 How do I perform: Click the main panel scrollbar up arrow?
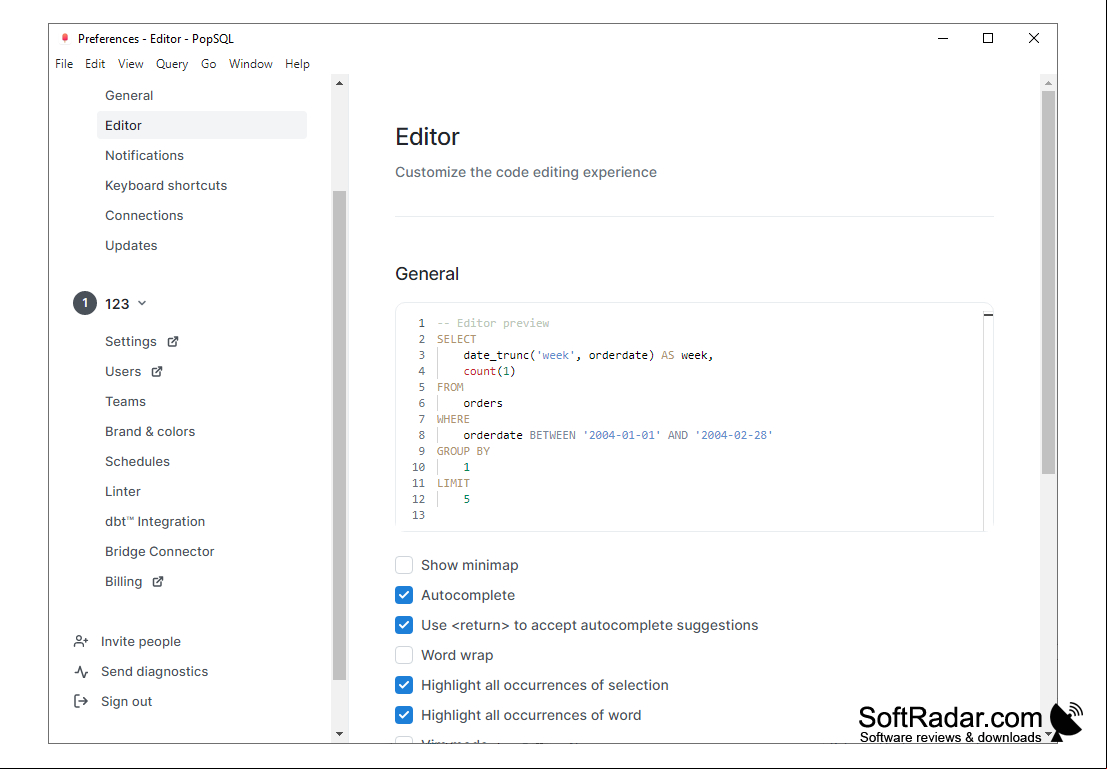point(1048,83)
